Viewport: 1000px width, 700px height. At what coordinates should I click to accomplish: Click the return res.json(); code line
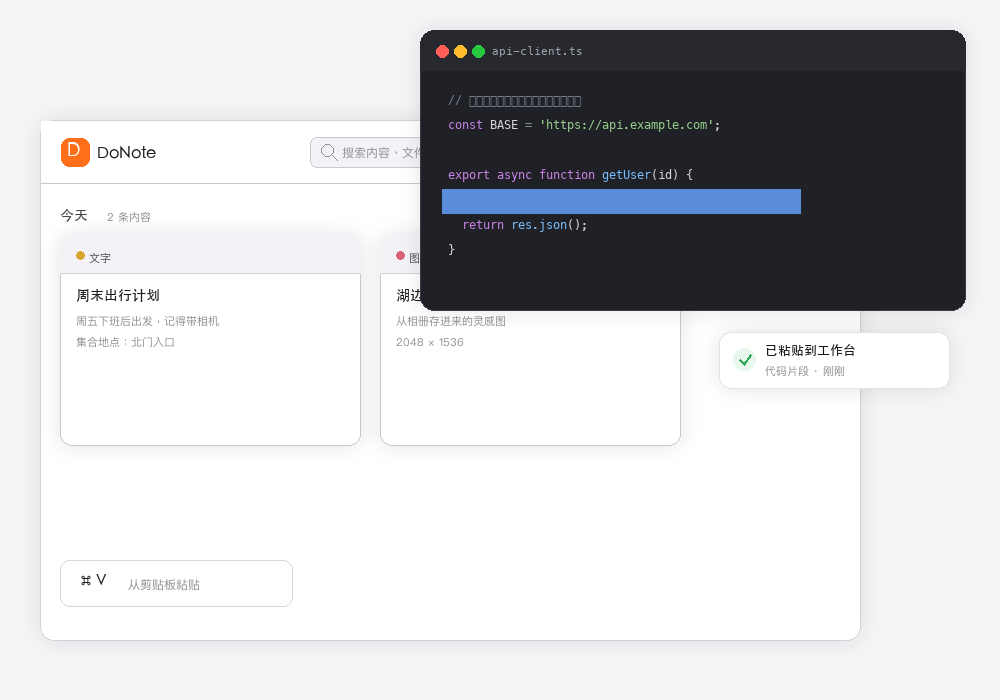(x=525, y=225)
